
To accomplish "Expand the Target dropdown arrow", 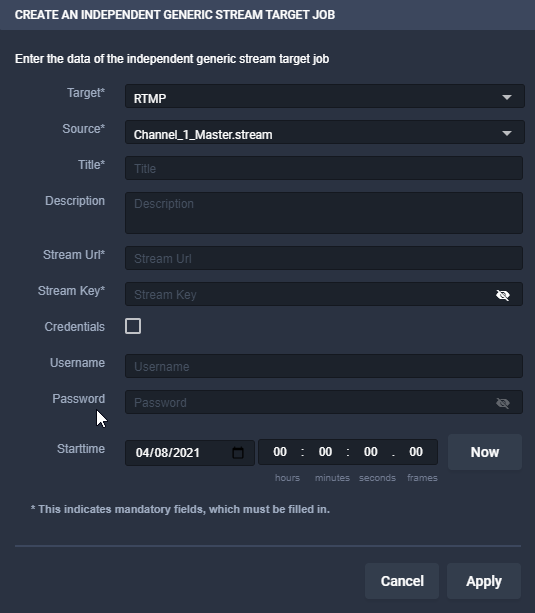I will pyautogui.click(x=507, y=97).
